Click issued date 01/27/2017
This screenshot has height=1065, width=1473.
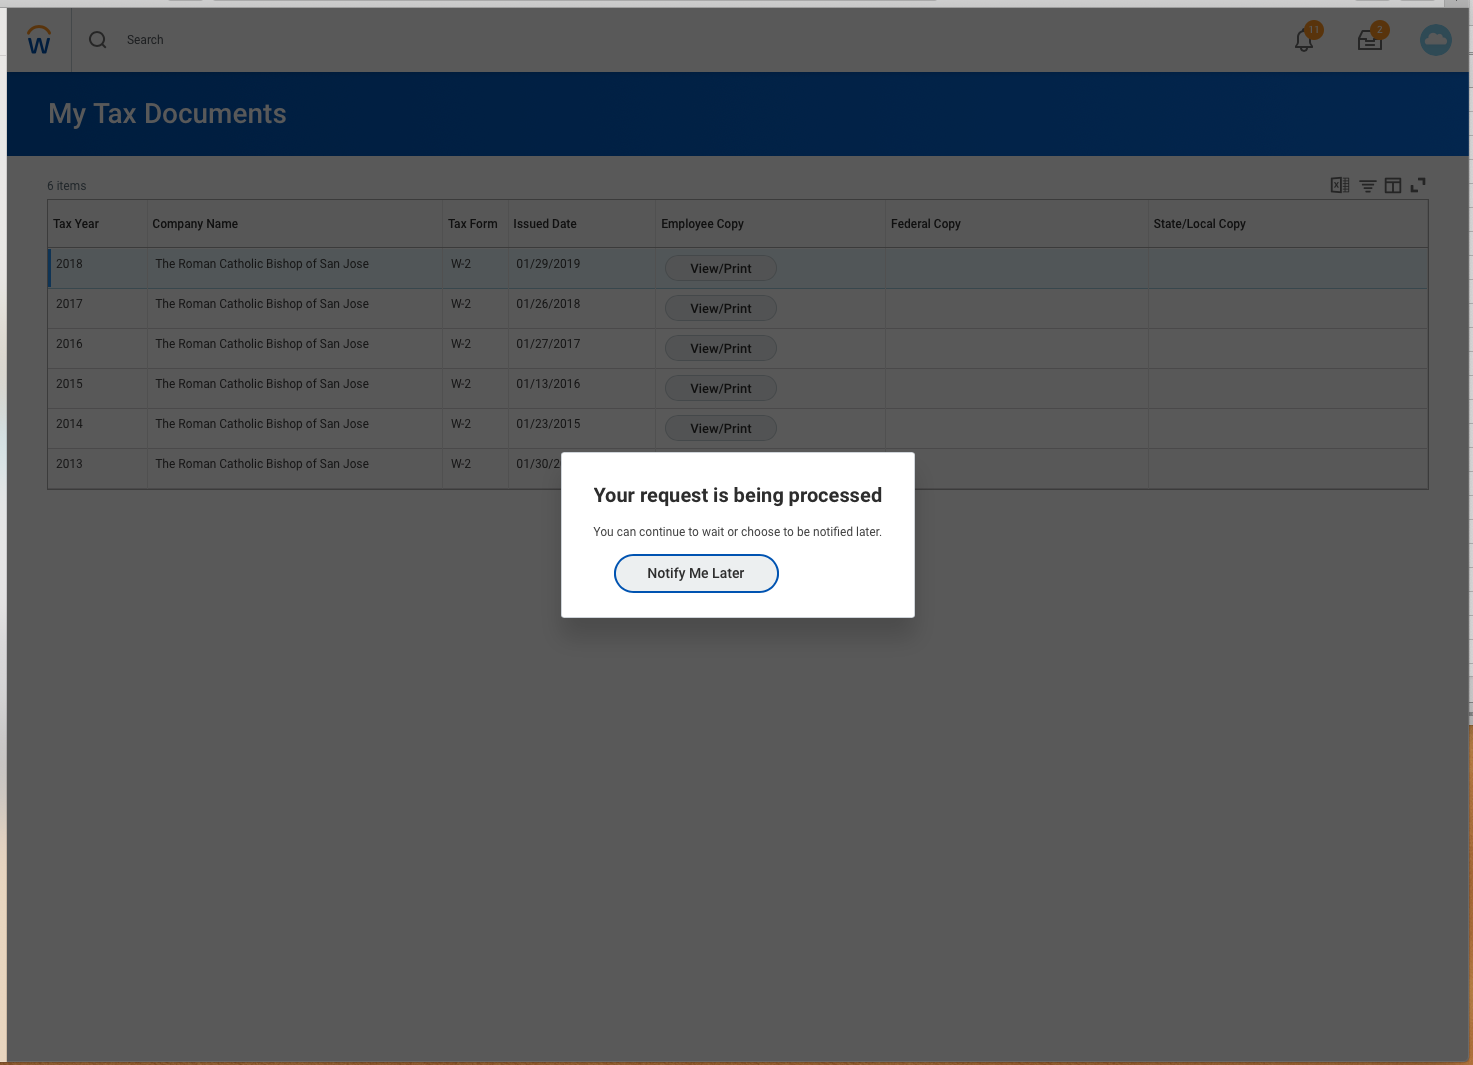[x=548, y=344]
